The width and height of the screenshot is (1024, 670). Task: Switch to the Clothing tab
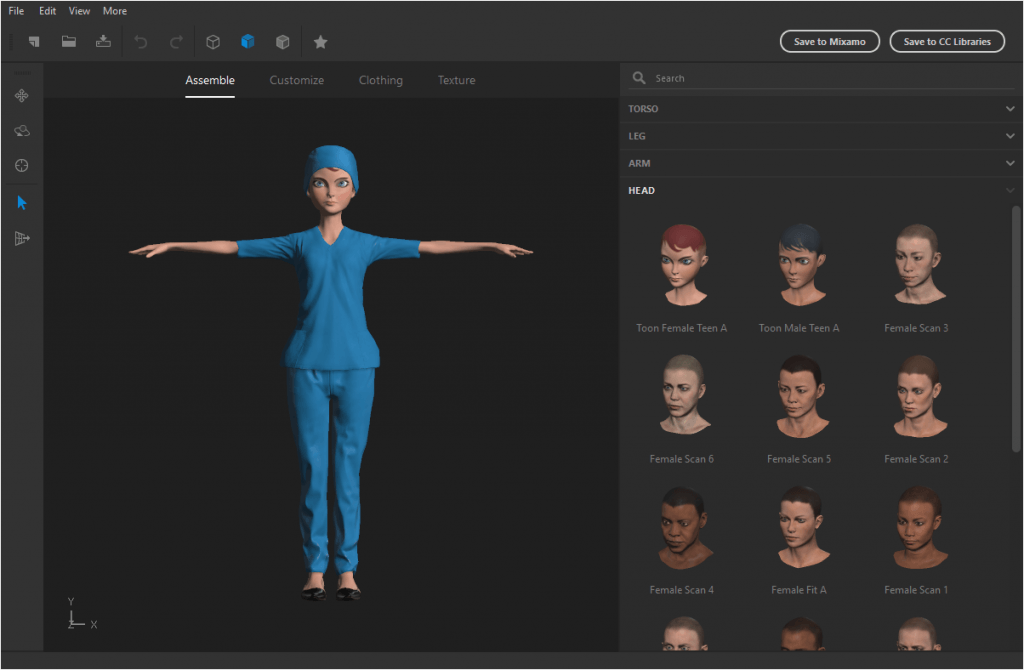(x=380, y=80)
